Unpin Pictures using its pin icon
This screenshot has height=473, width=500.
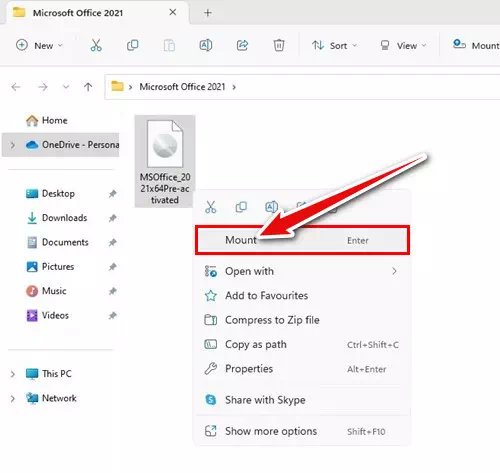click(112, 267)
